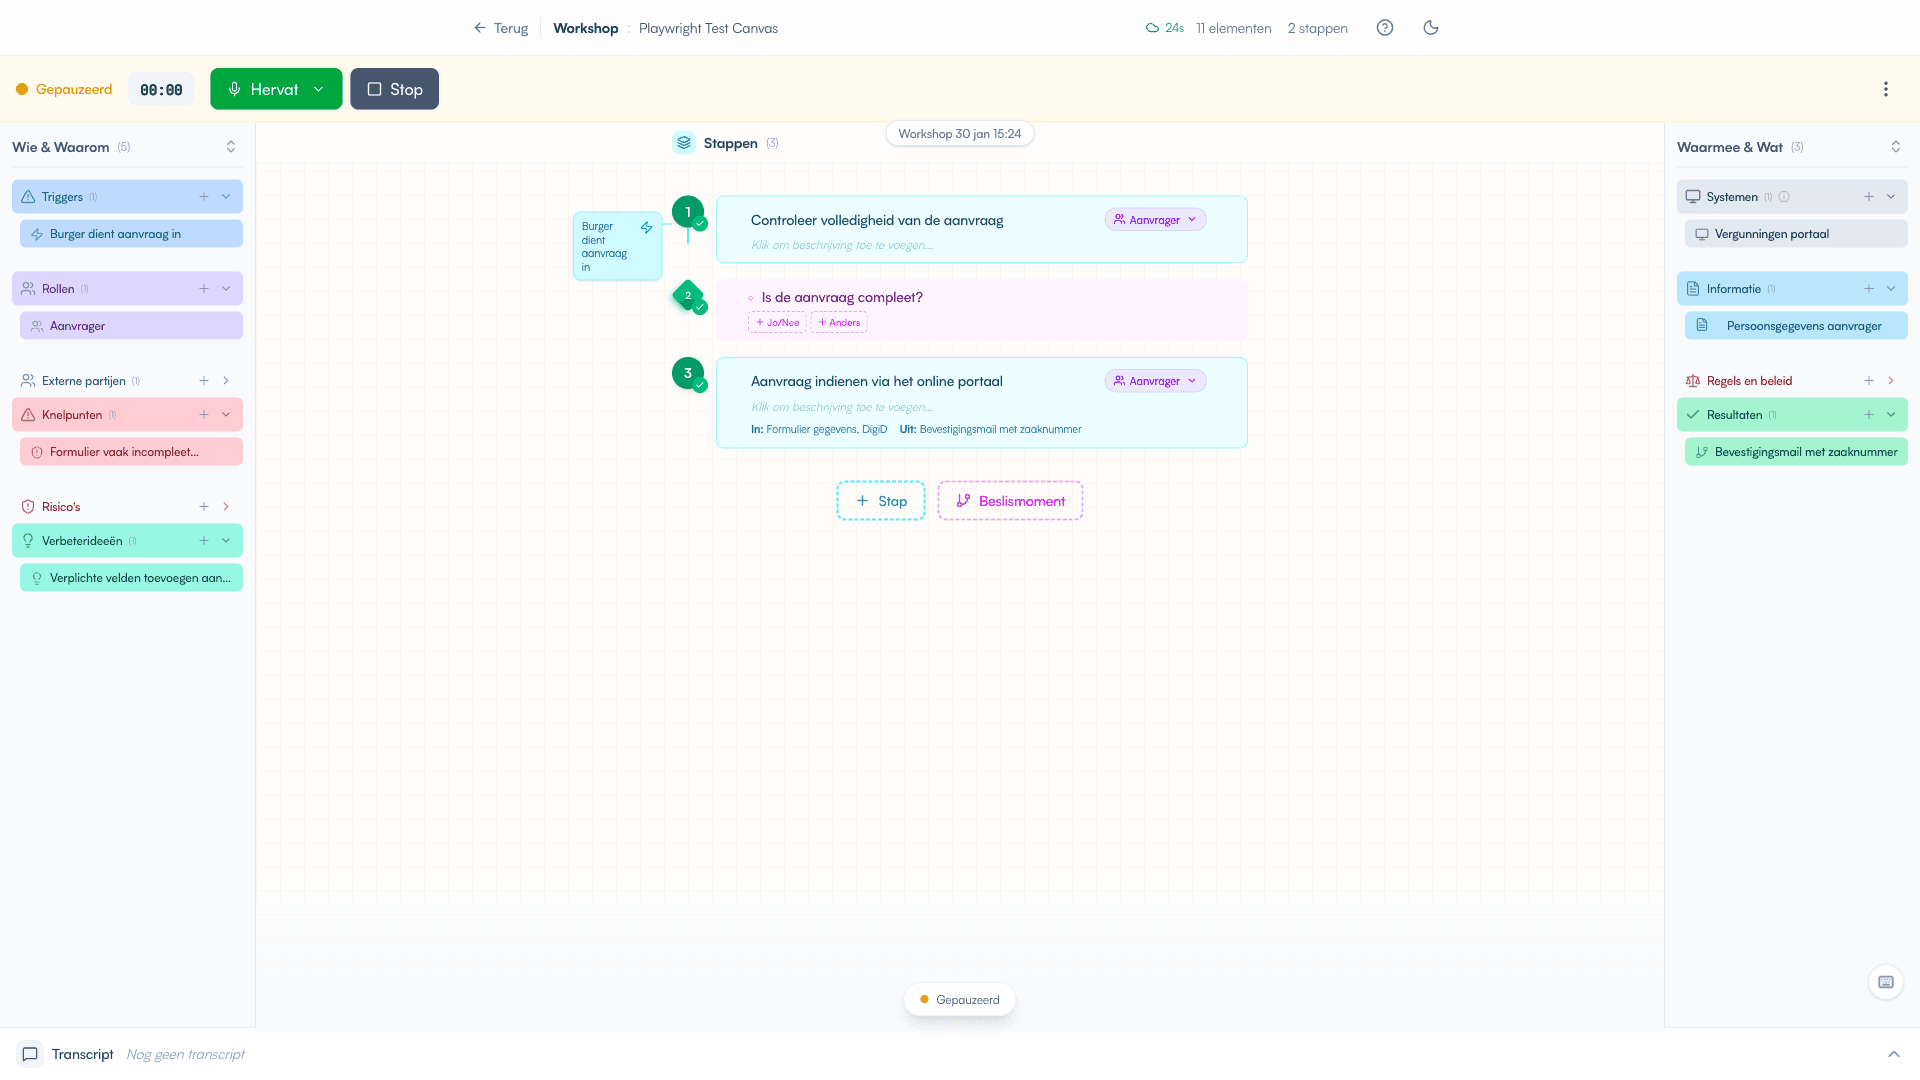Viewport: 1920px width, 1080px height.
Task: Click the Stop recording button
Action: point(394,89)
